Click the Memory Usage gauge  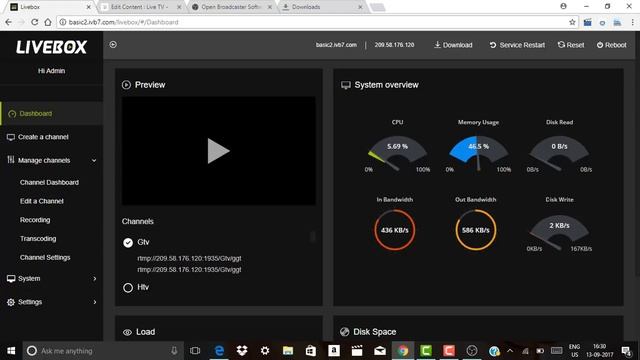pyautogui.click(x=478, y=154)
